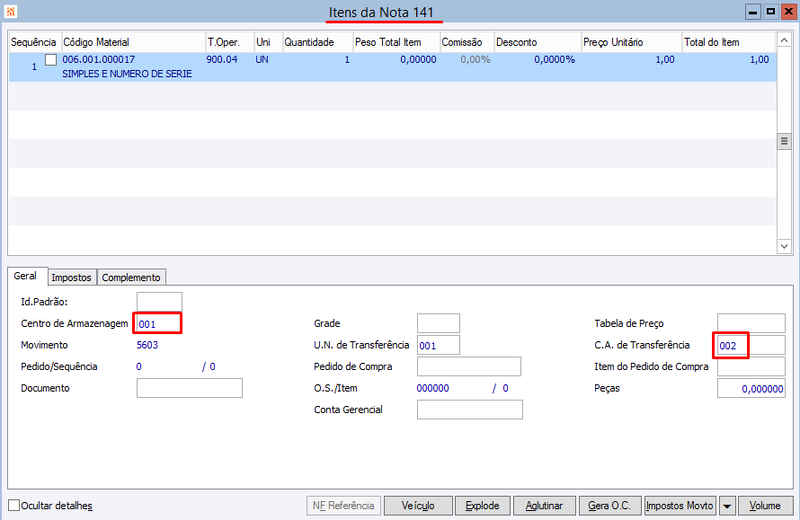Click the Peso Total Item column header

tap(396, 42)
